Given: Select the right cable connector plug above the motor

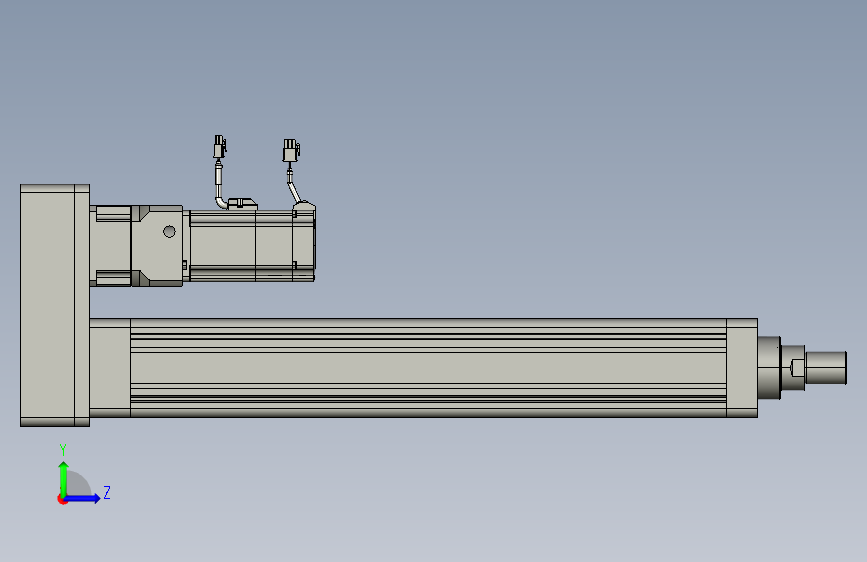Looking at the screenshot, I should pos(291,150).
